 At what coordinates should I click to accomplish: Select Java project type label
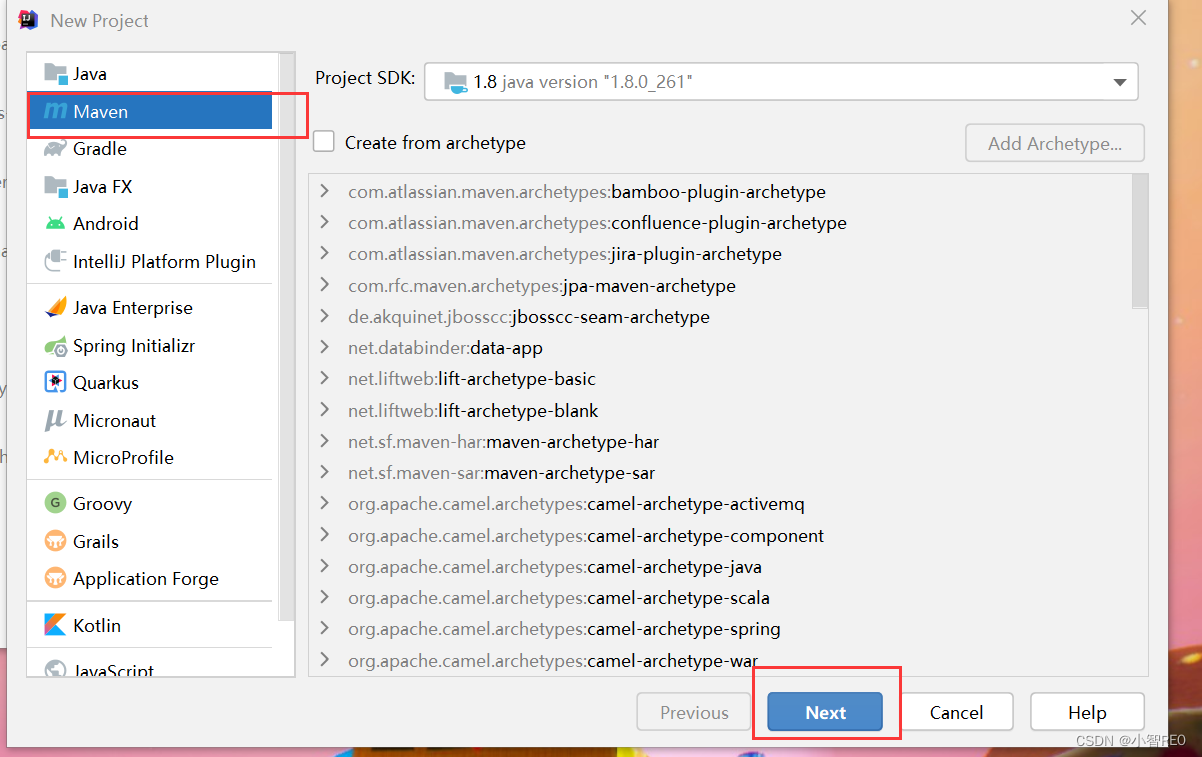[x=89, y=74]
